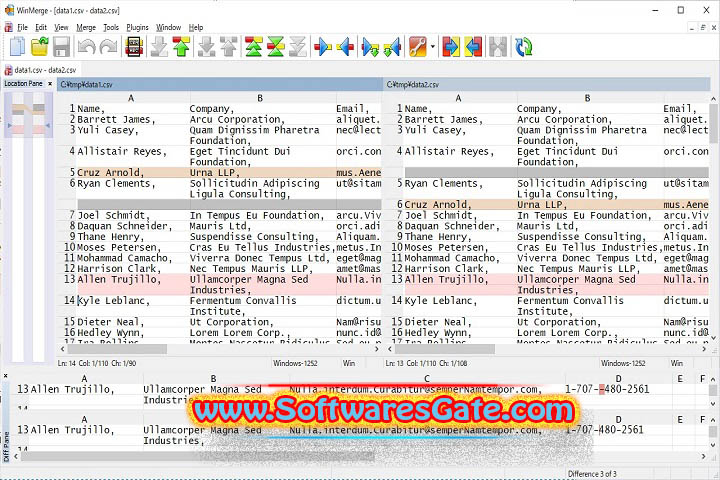This screenshot has height=480, width=720.
Task: Click 'Suspendisse Consulting,' in the right pane
Action: (x=581, y=237)
